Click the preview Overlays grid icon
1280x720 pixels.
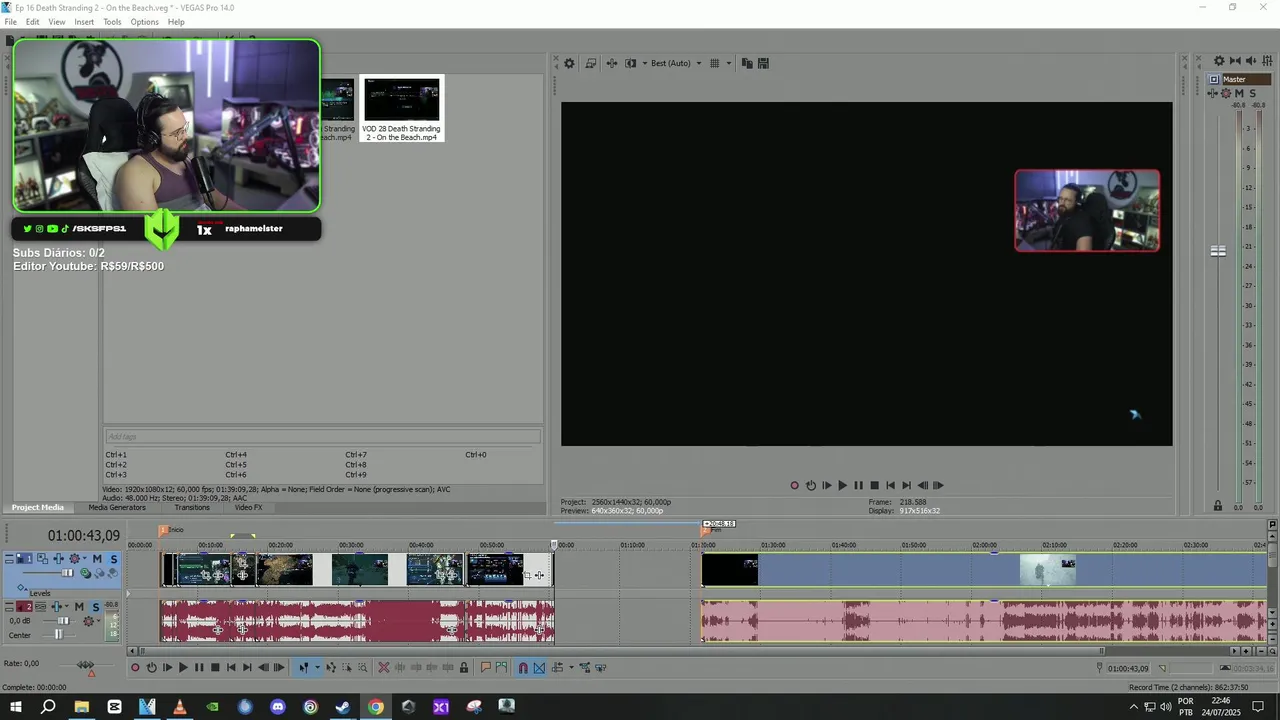714,63
